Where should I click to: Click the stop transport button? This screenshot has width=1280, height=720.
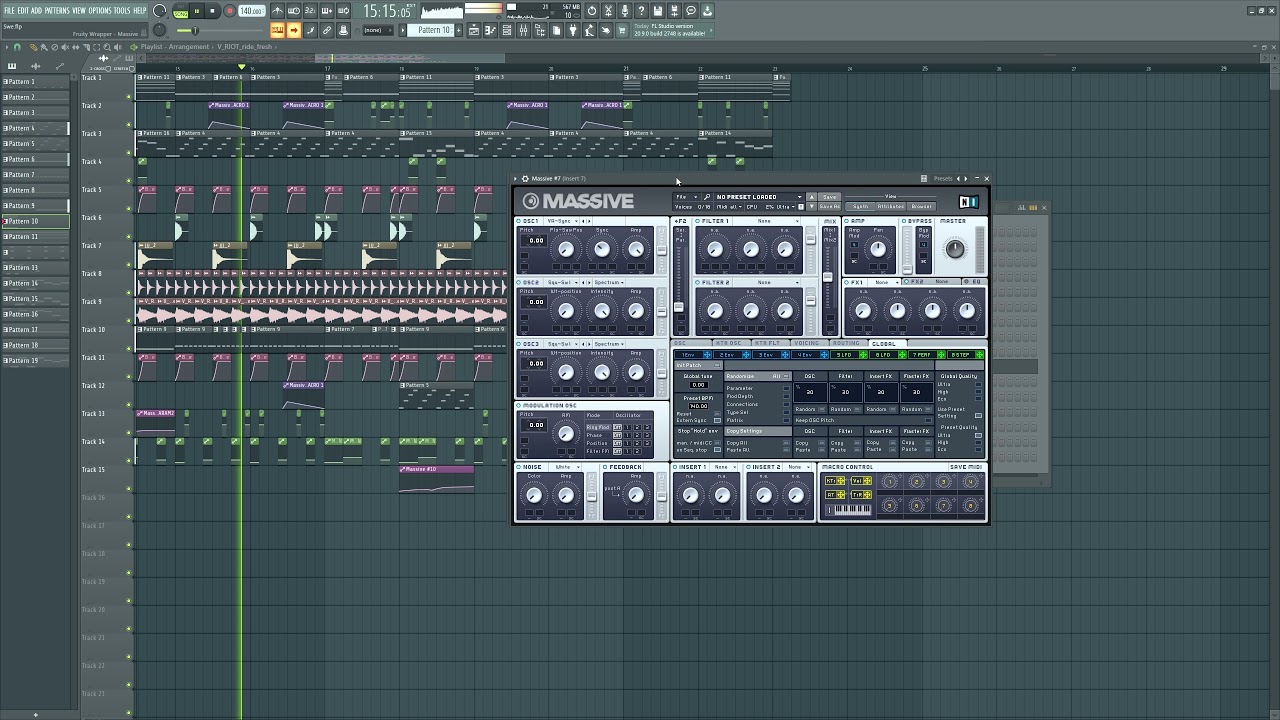tap(212, 11)
